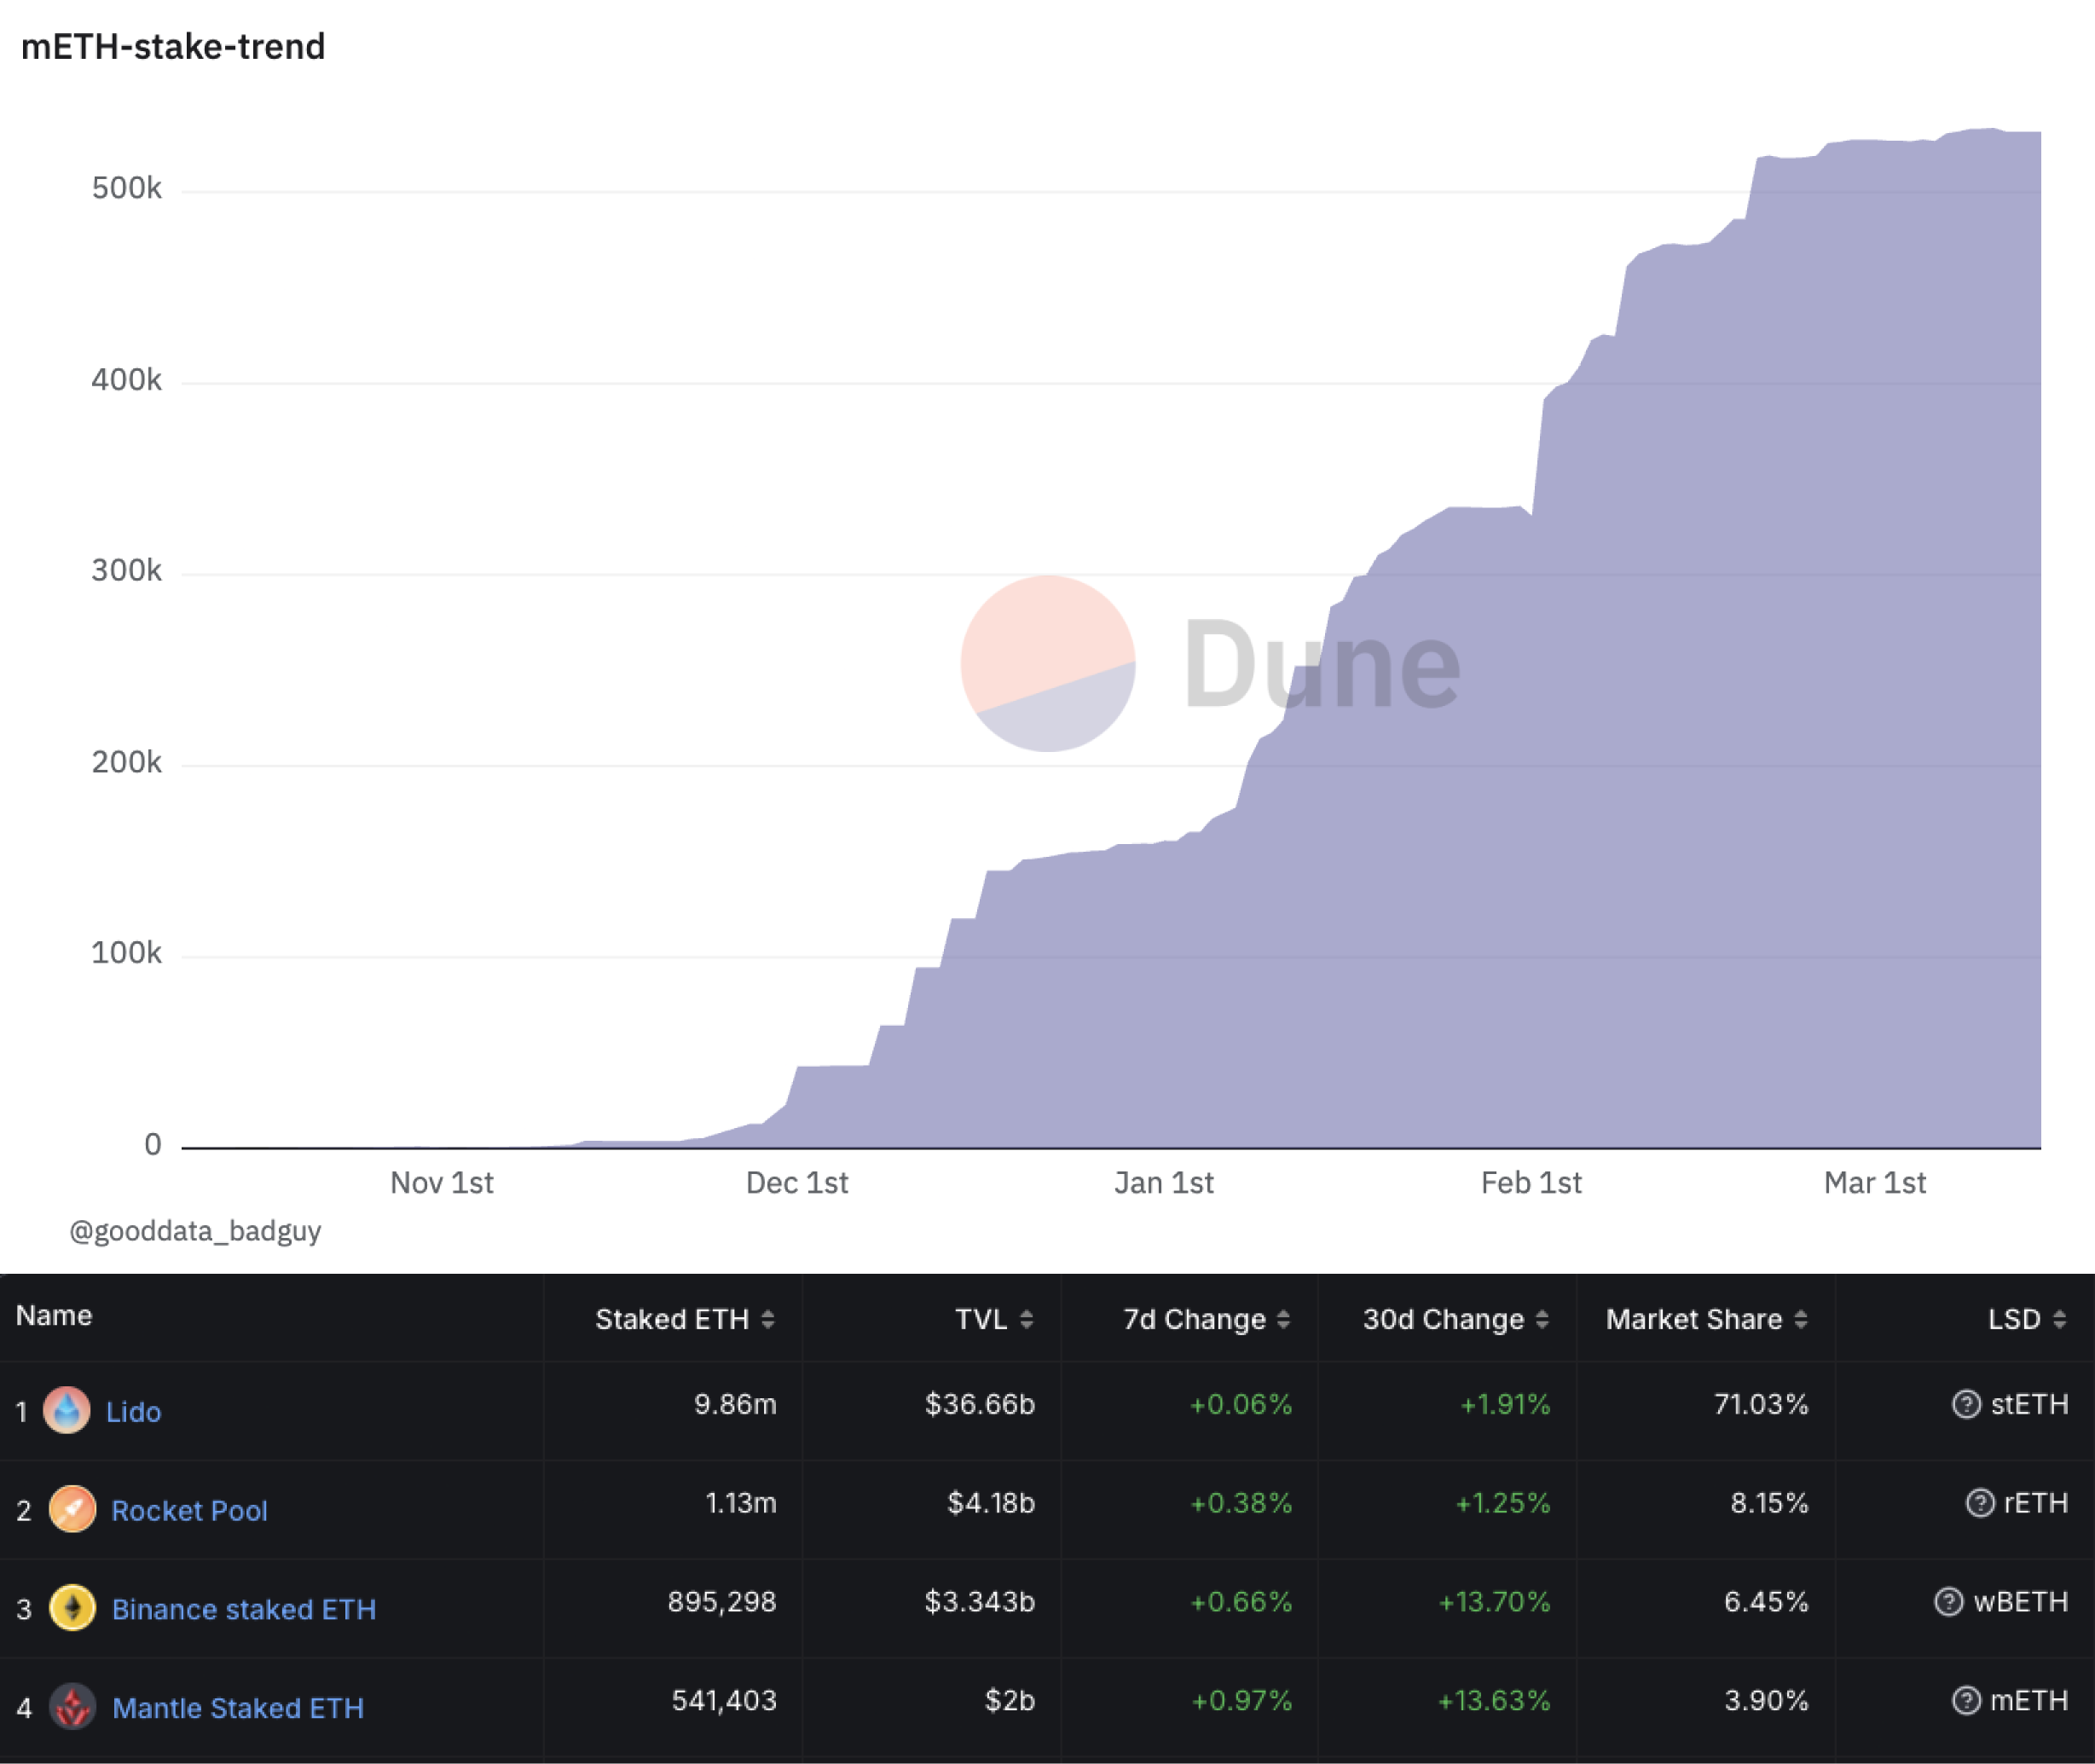Click the 100k y-axis label
The width and height of the screenshot is (2095, 1764).
[126, 953]
